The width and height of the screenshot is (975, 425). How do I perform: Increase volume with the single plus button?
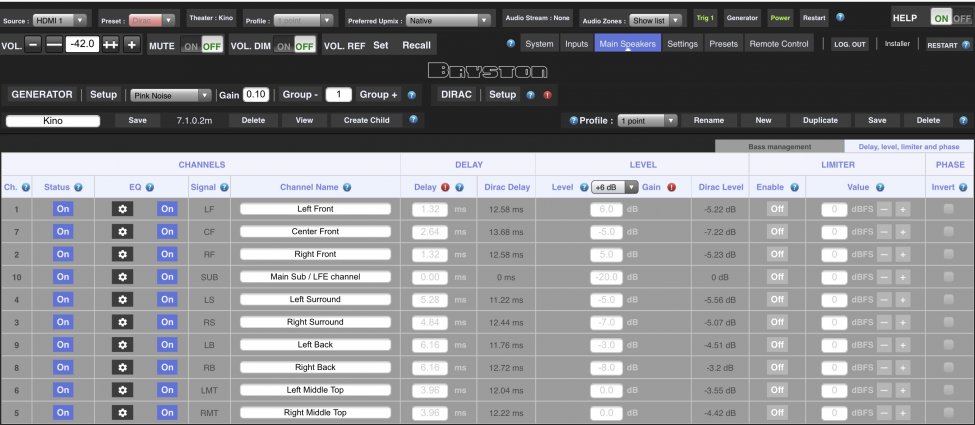coord(132,45)
